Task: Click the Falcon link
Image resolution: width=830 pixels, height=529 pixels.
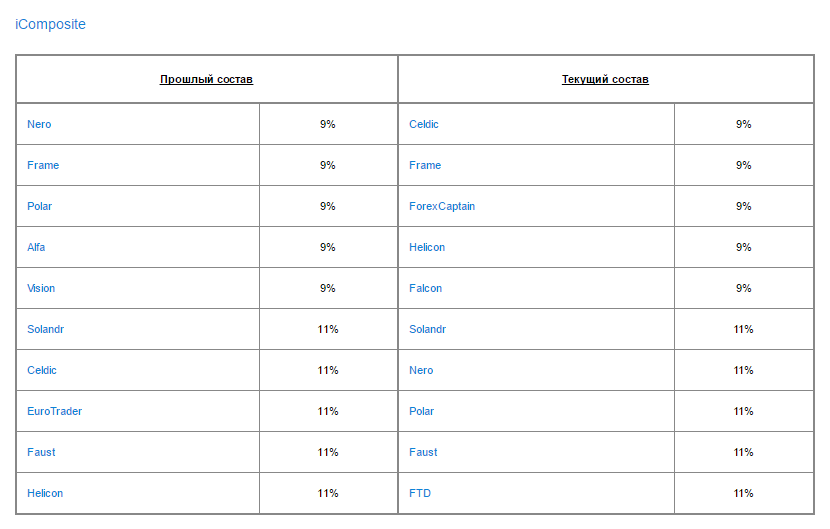Action: tap(425, 288)
